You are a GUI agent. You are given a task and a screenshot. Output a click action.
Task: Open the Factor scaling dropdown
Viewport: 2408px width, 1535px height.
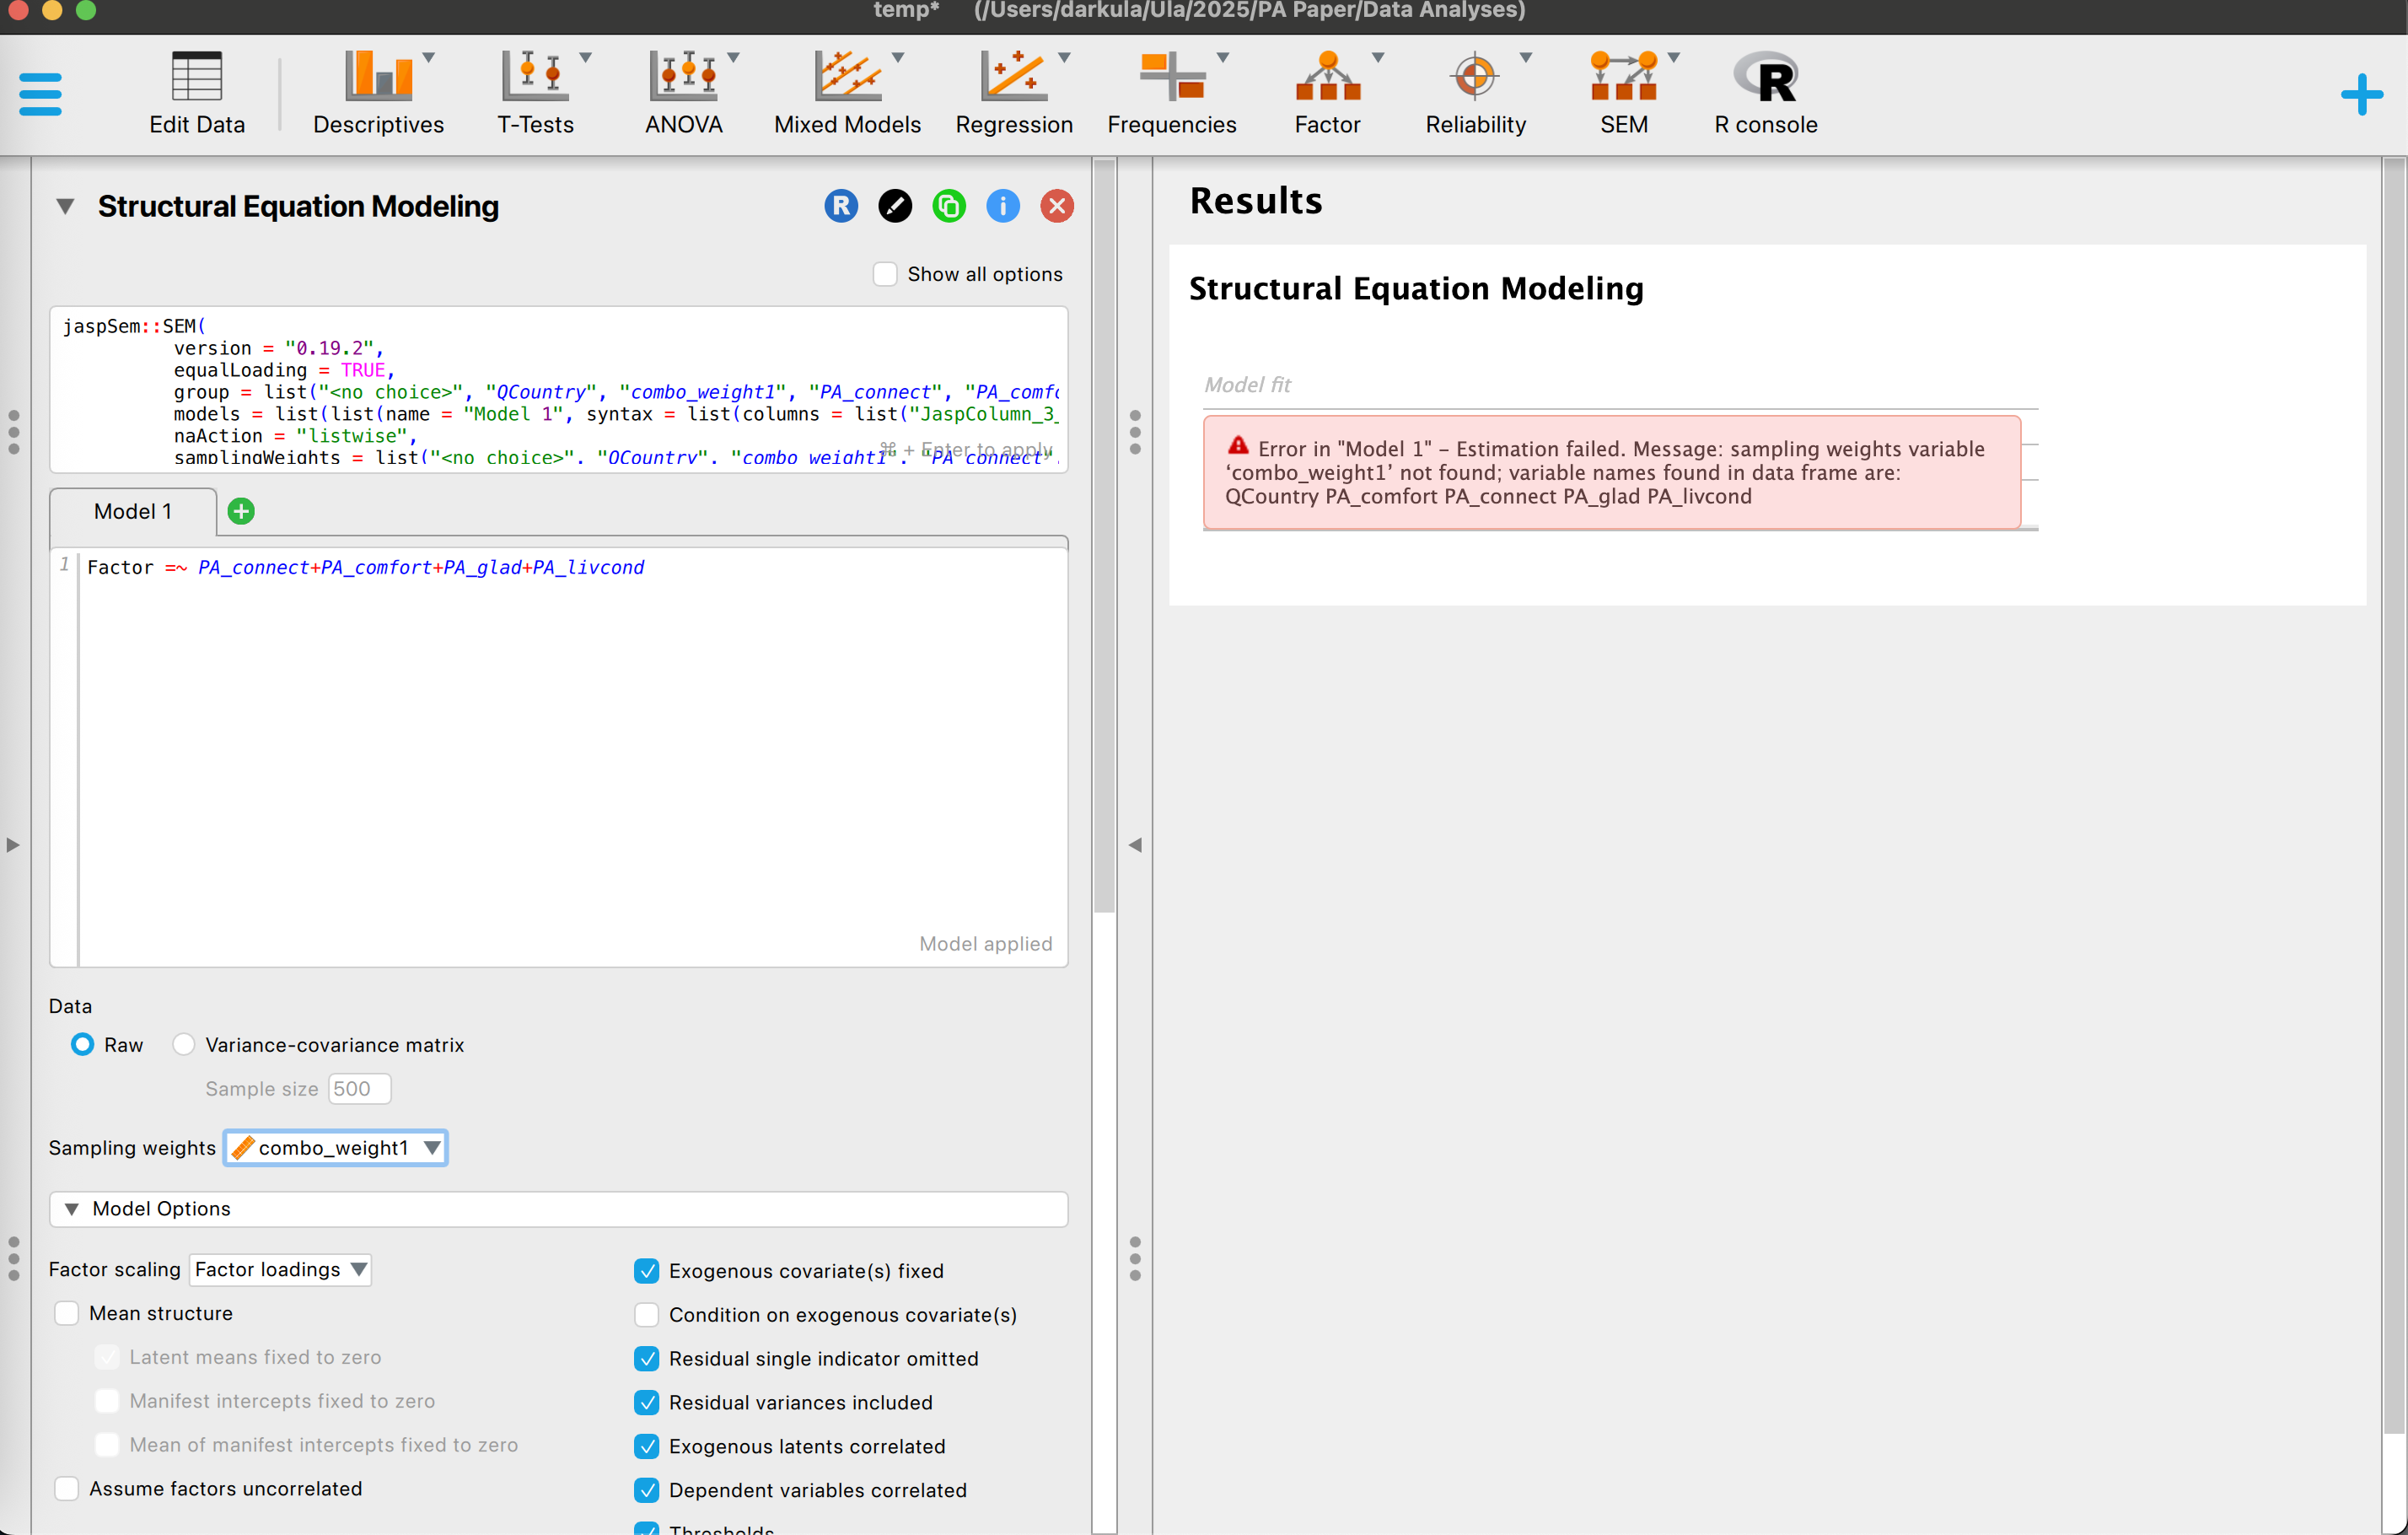(x=280, y=1269)
